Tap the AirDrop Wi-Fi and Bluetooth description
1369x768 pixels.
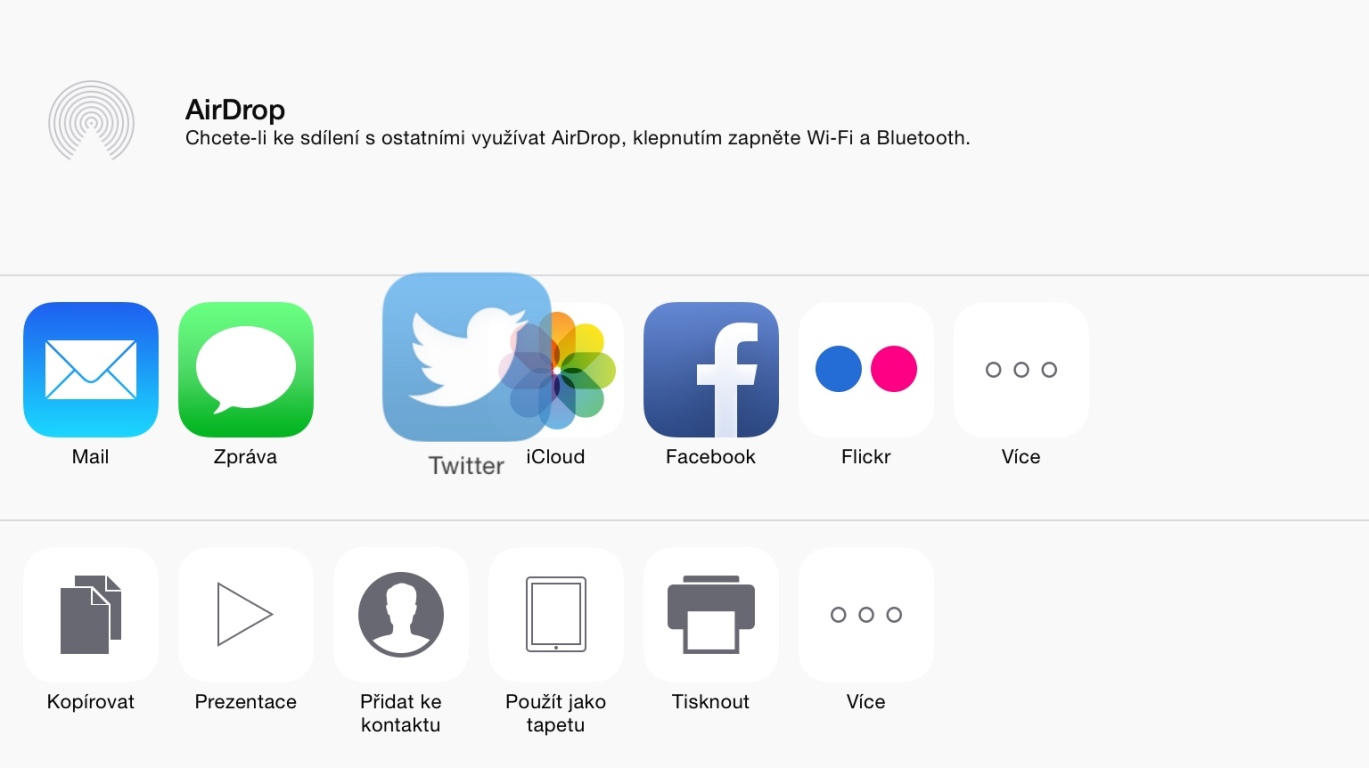pyautogui.click(x=578, y=138)
